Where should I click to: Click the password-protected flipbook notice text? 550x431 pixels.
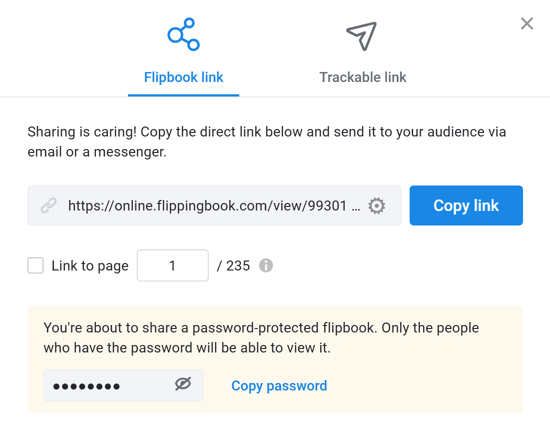(261, 338)
